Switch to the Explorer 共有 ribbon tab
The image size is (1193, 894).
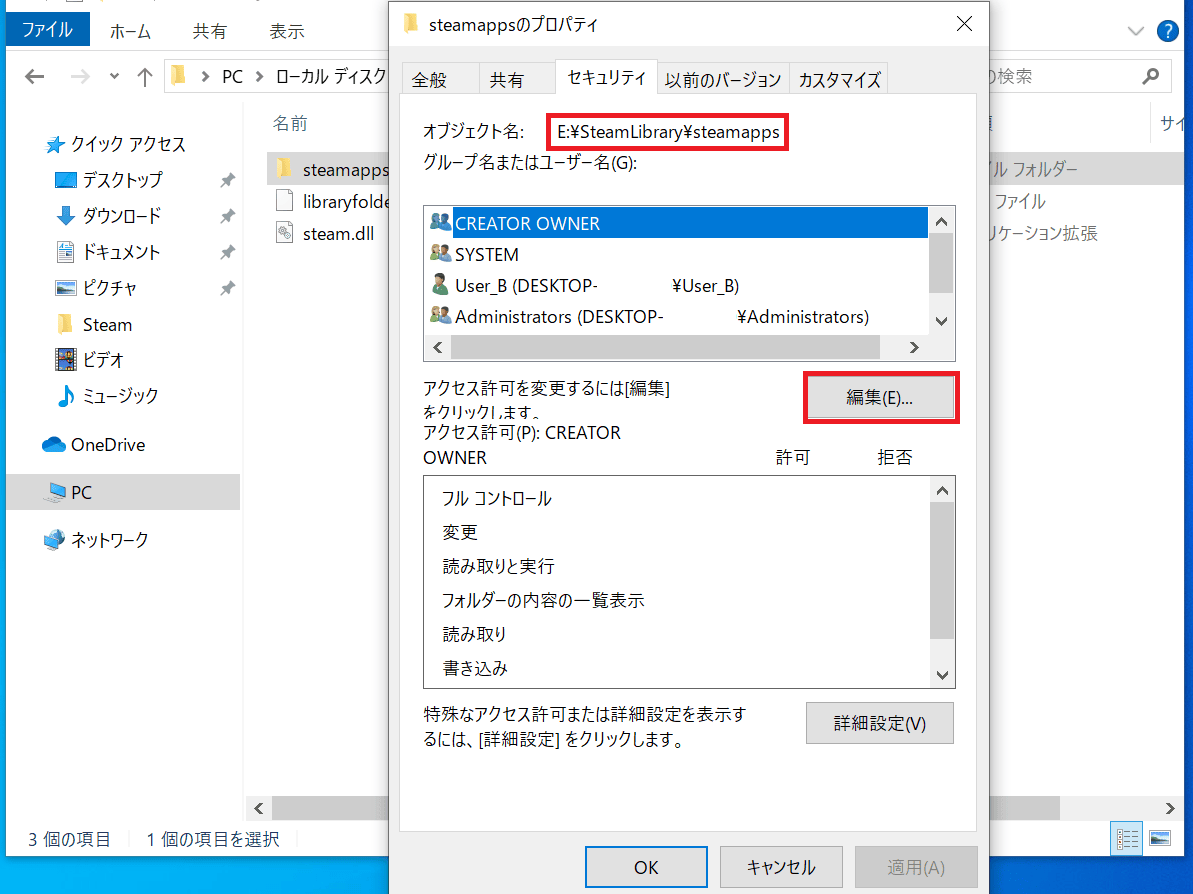click(x=209, y=31)
